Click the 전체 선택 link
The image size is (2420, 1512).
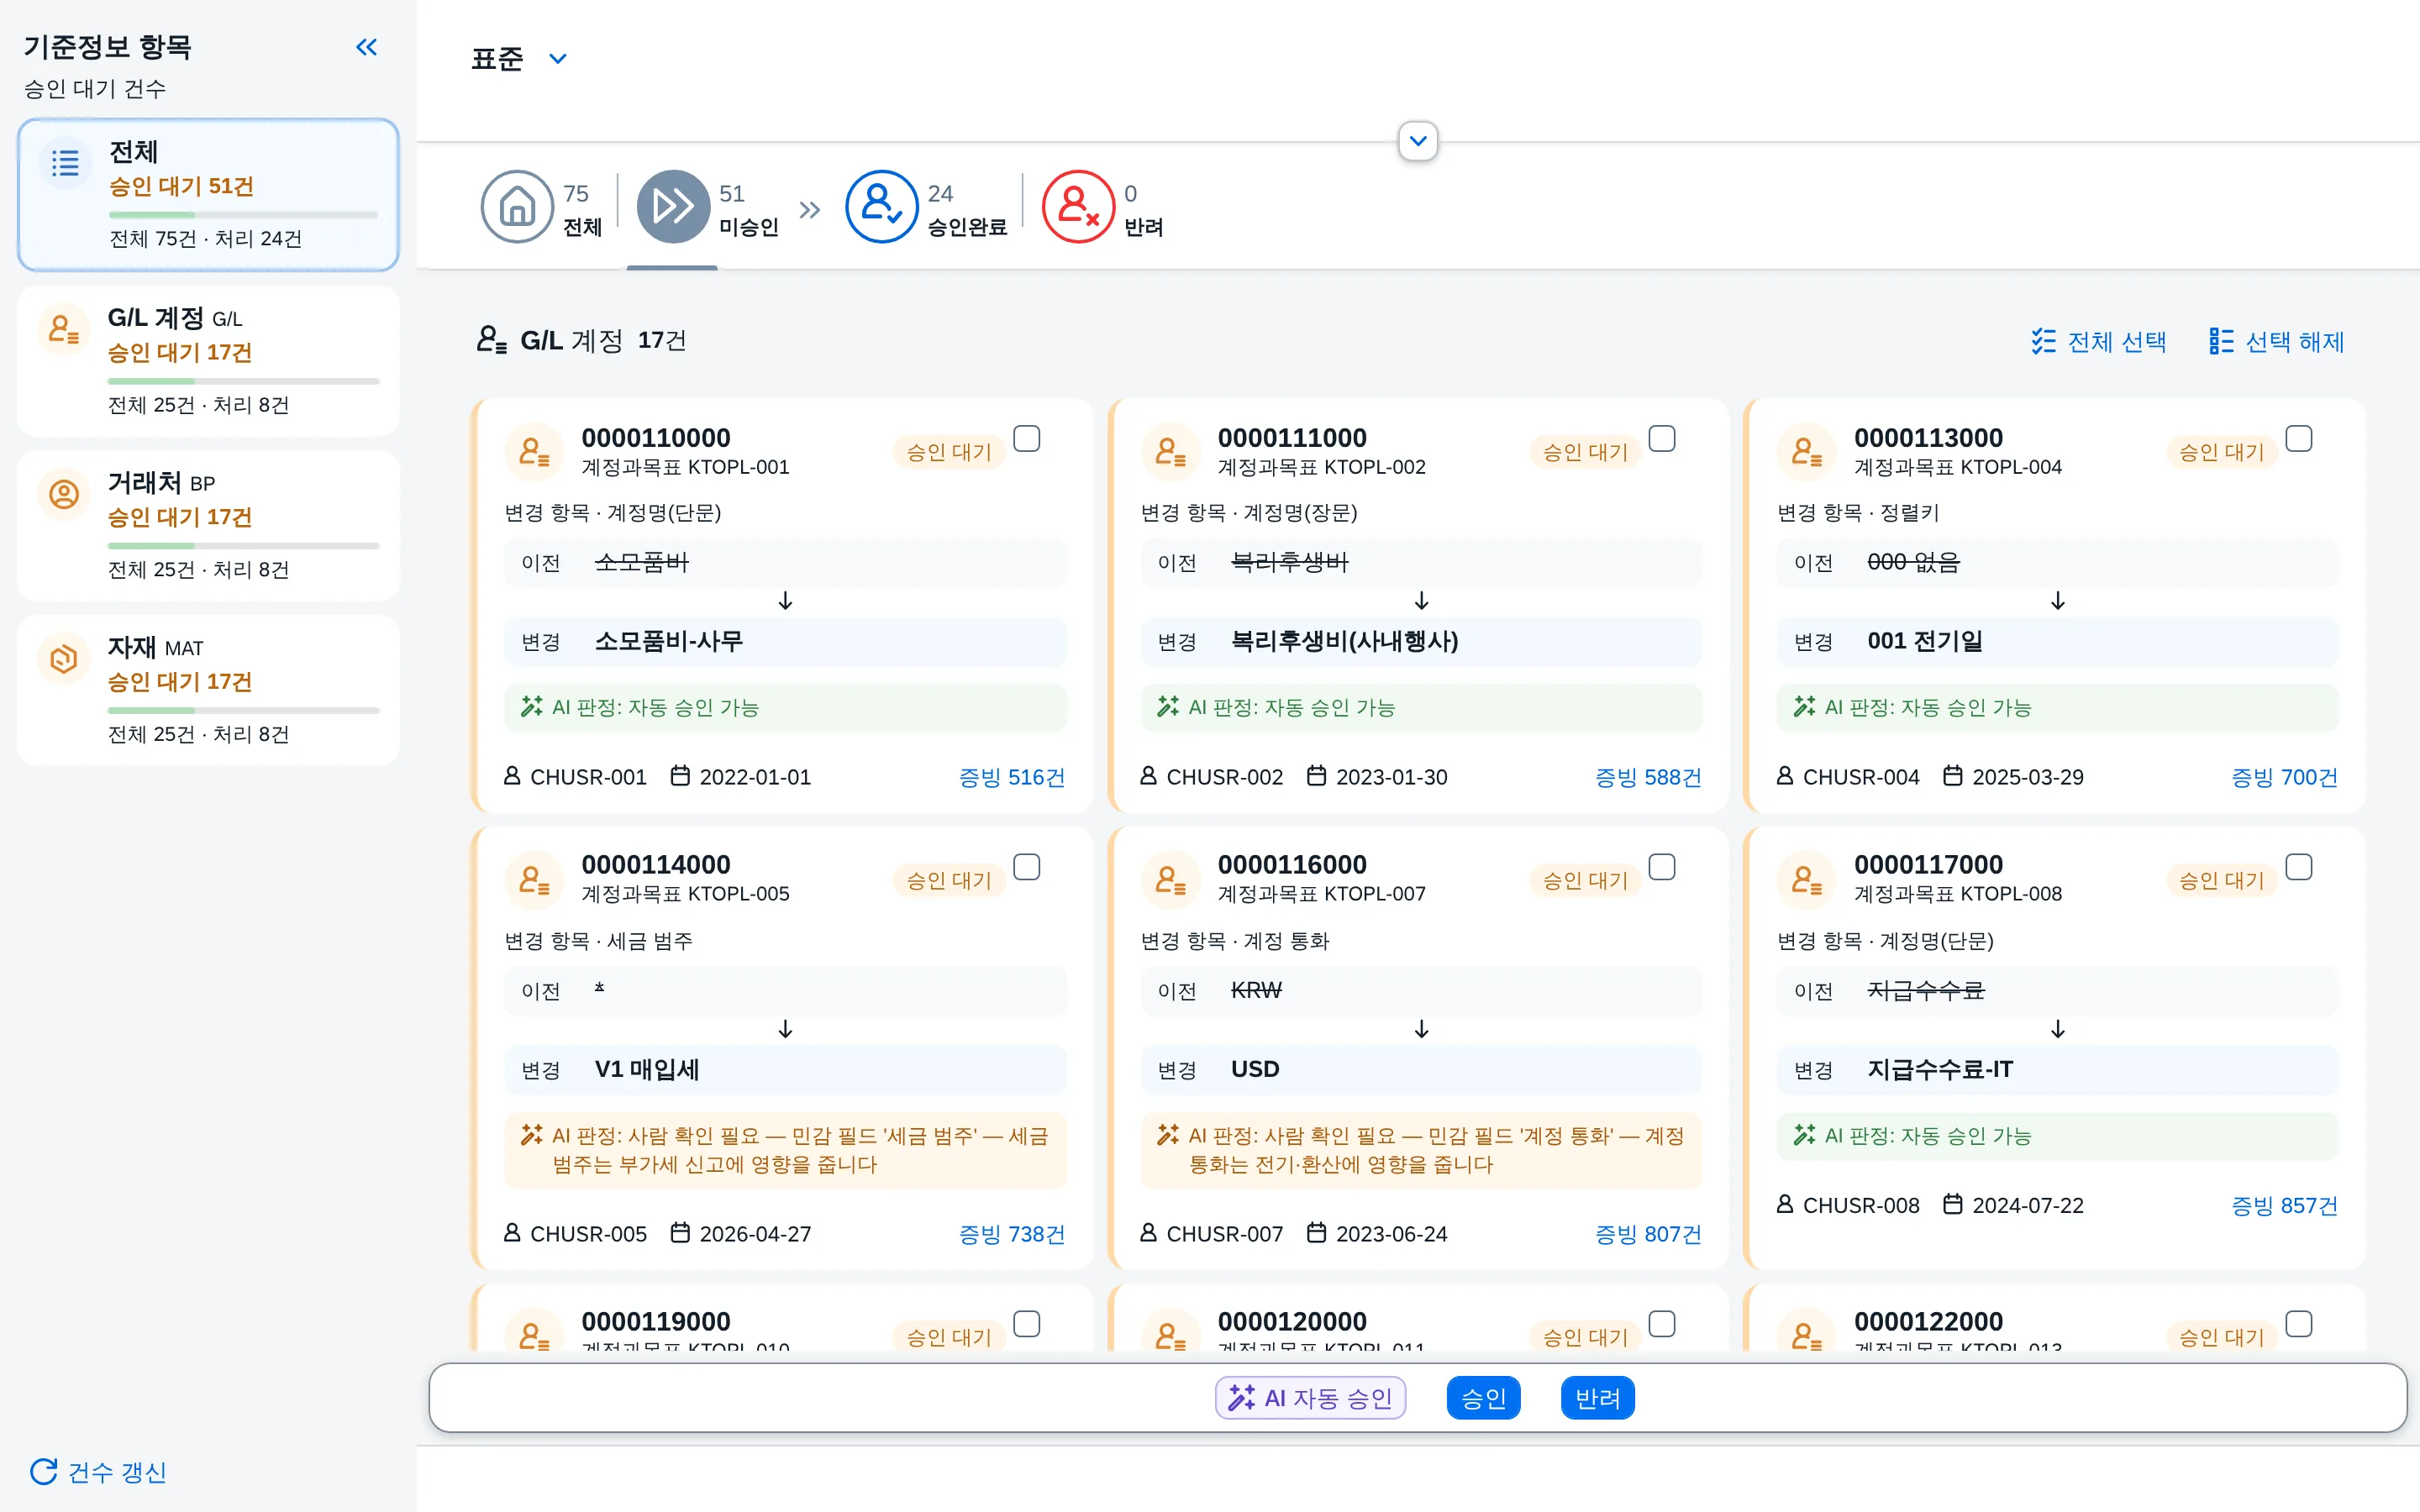tap(2099, 342)
